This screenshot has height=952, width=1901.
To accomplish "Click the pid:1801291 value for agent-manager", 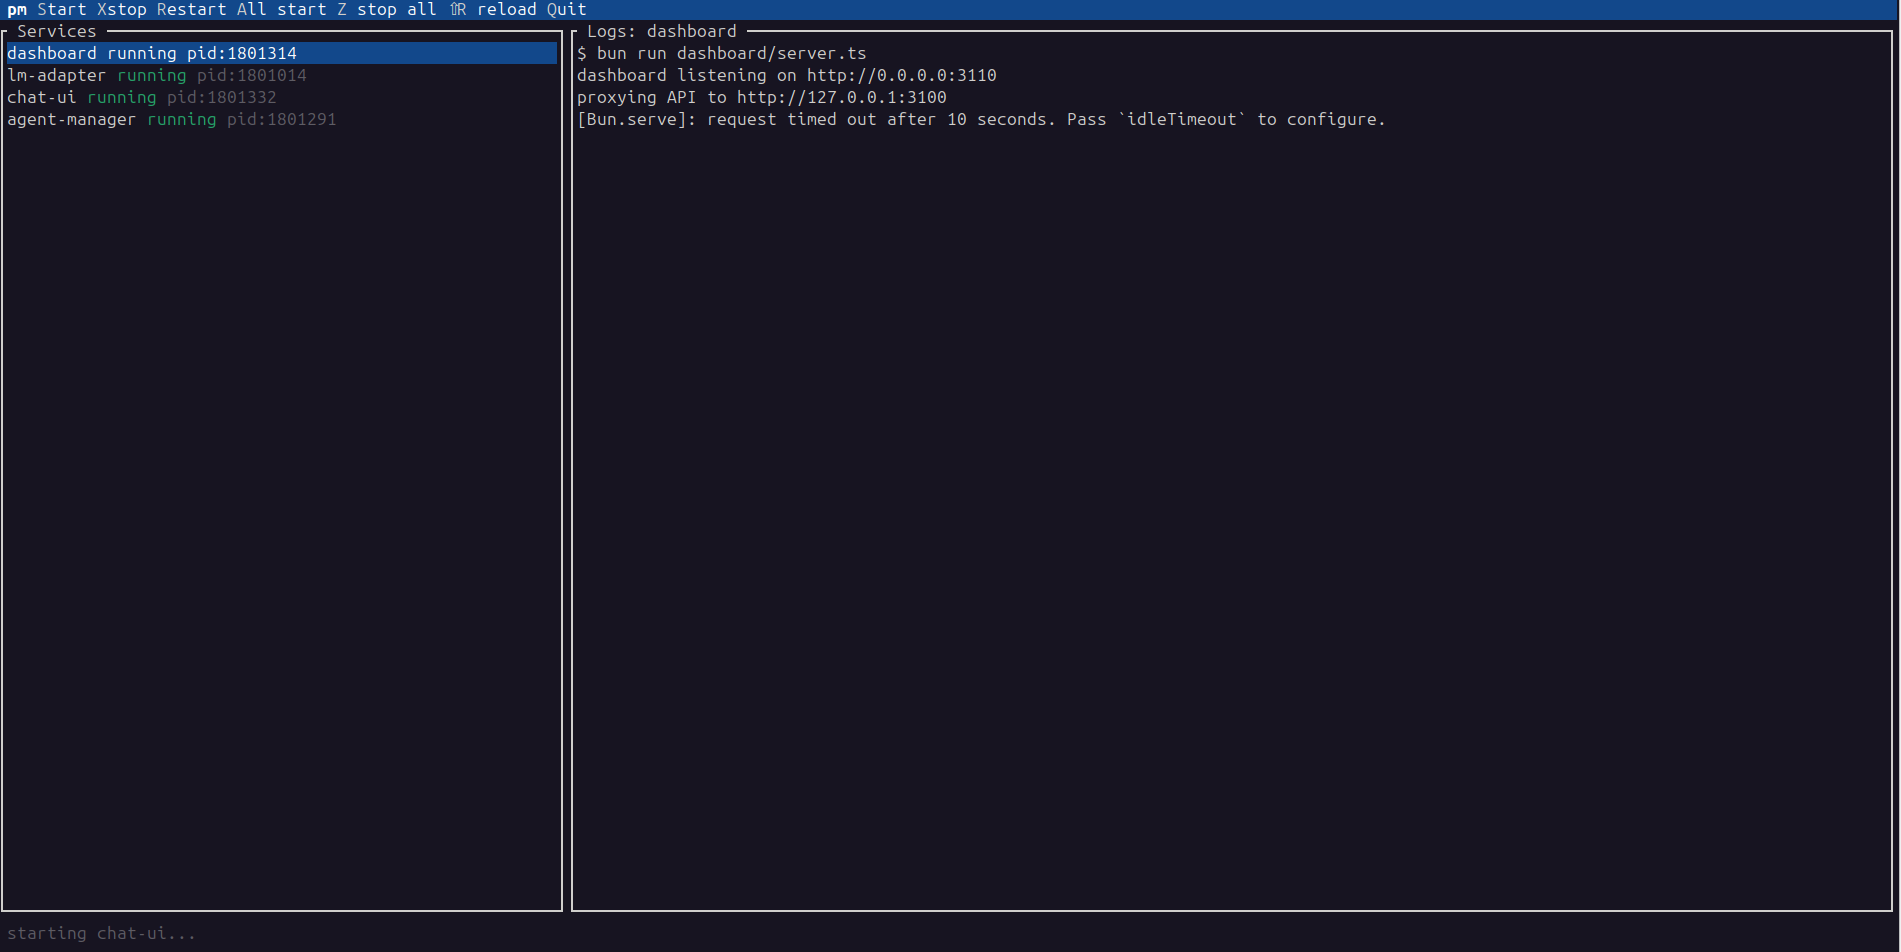I will coord(282,119).
